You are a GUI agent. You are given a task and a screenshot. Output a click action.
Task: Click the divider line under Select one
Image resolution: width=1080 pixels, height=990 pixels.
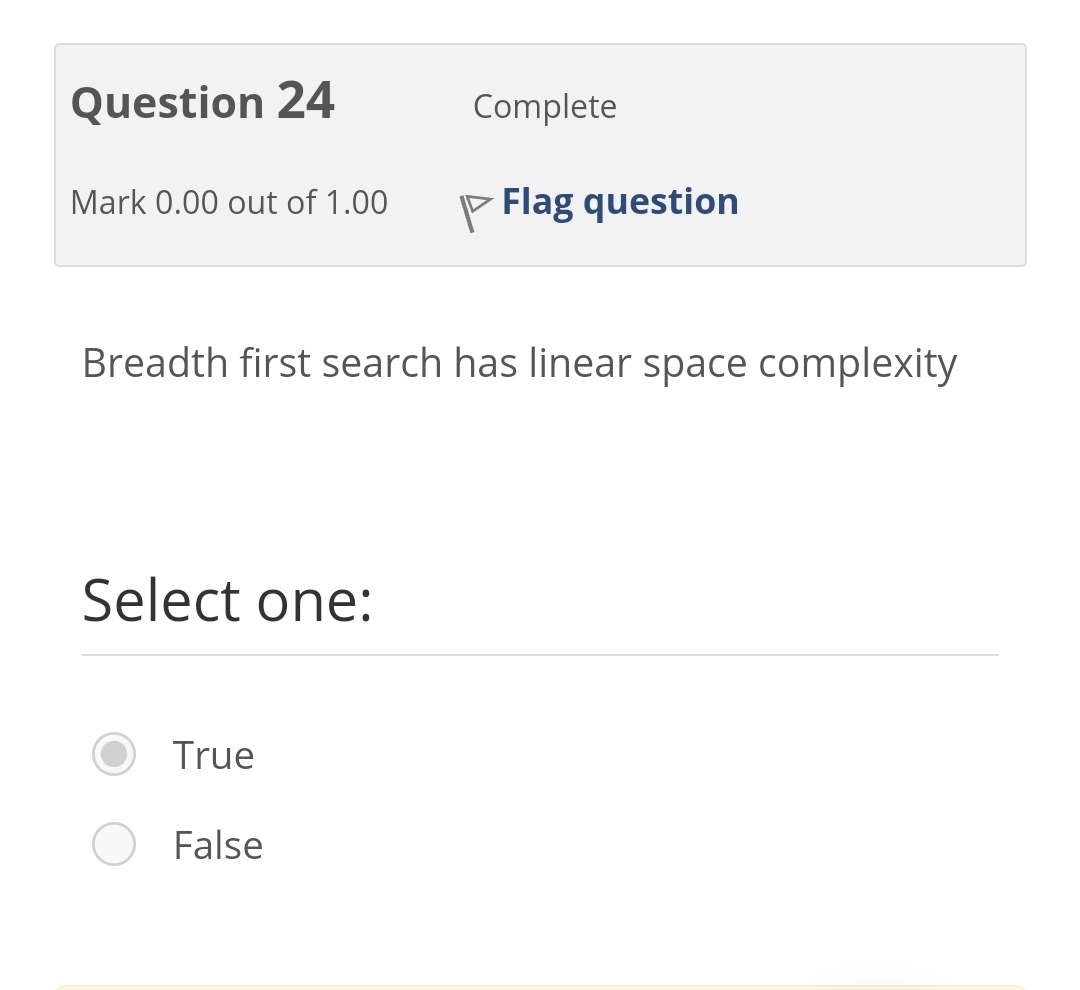pos(540,656)
